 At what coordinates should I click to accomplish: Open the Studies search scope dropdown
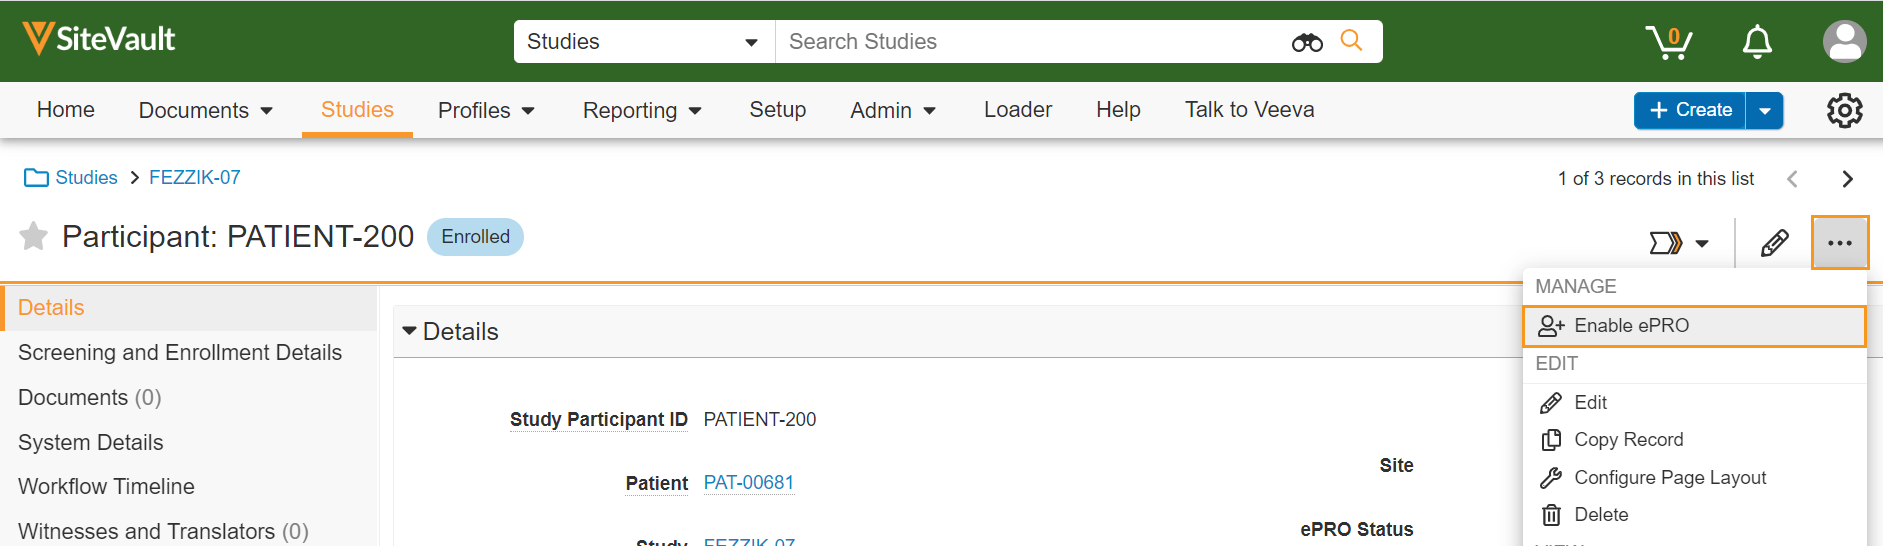click(x=643, y=42)
